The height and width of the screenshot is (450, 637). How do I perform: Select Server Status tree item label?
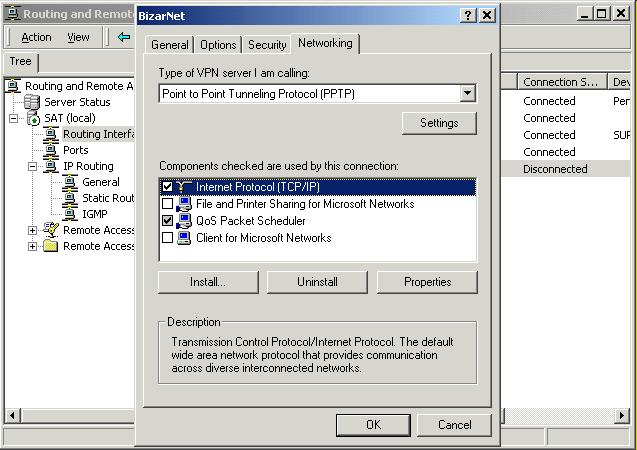coord(77,102)
